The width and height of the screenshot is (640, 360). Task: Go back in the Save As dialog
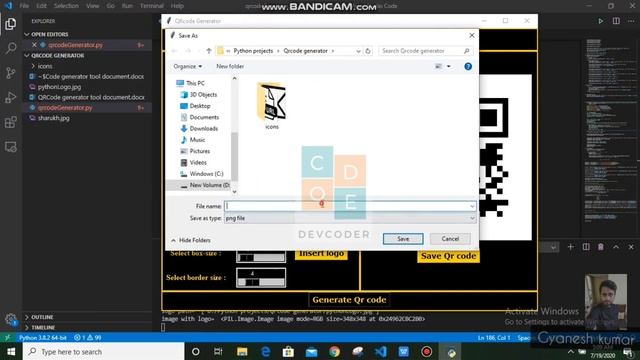click(x=174, y=51)
